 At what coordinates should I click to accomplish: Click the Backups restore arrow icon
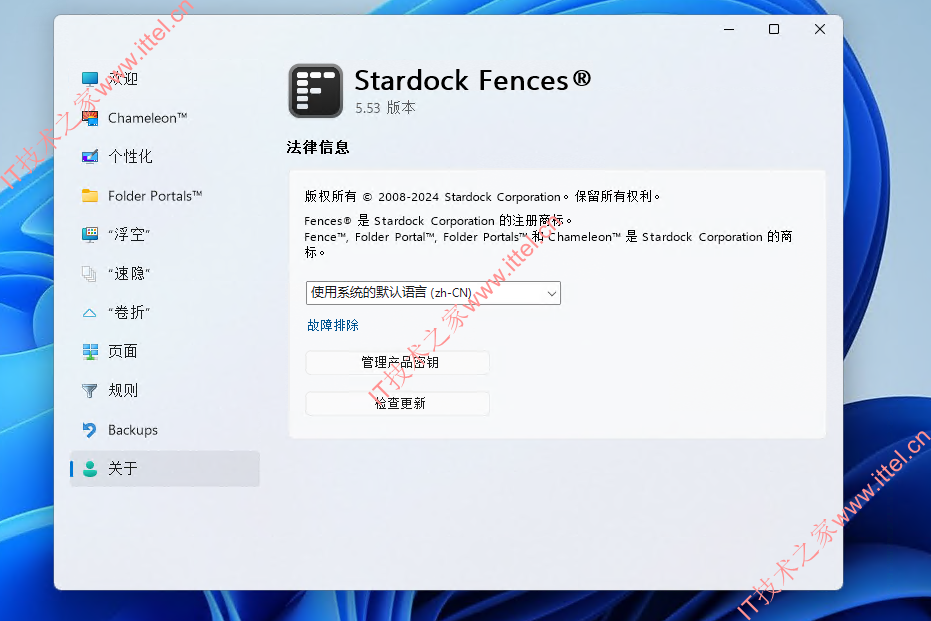tap(90, 430)
